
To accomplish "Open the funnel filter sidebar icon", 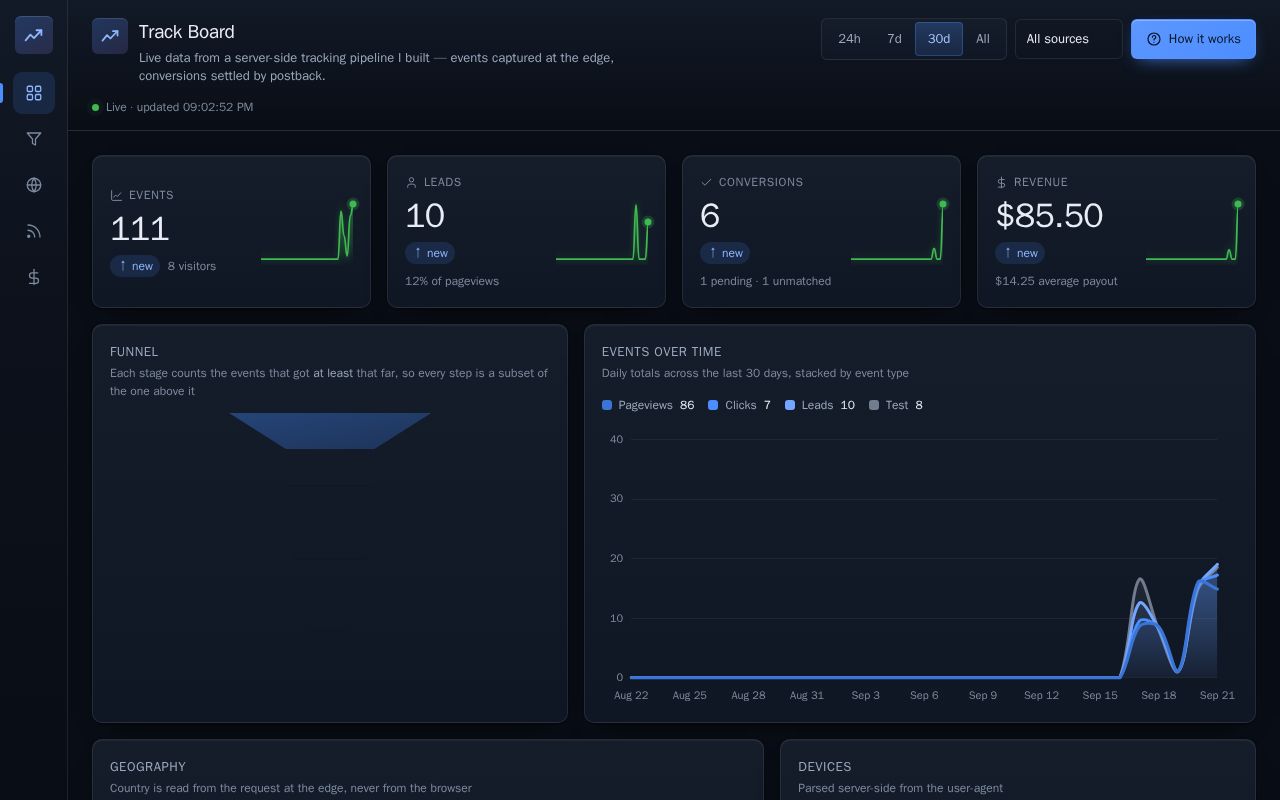I will click(x=34, y=139).
